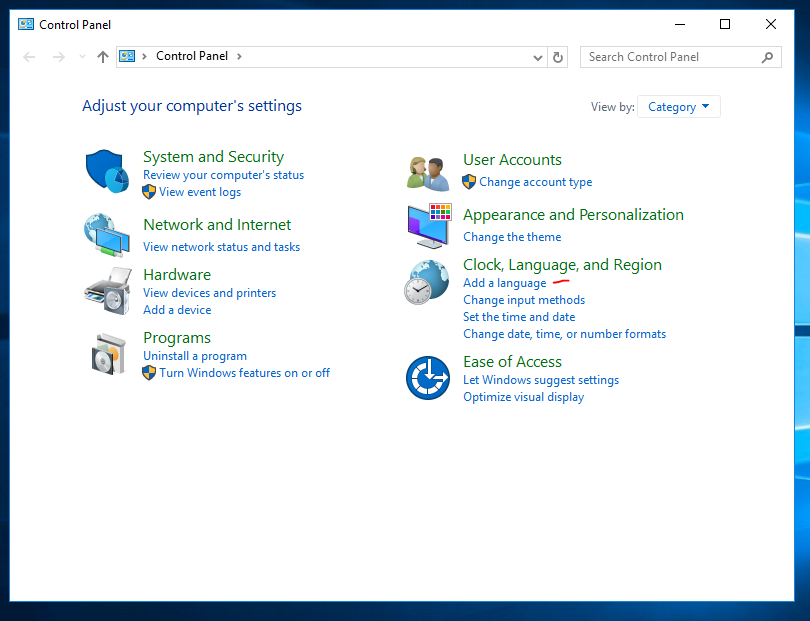Click the Back navigation arrow

pos(29,57)
